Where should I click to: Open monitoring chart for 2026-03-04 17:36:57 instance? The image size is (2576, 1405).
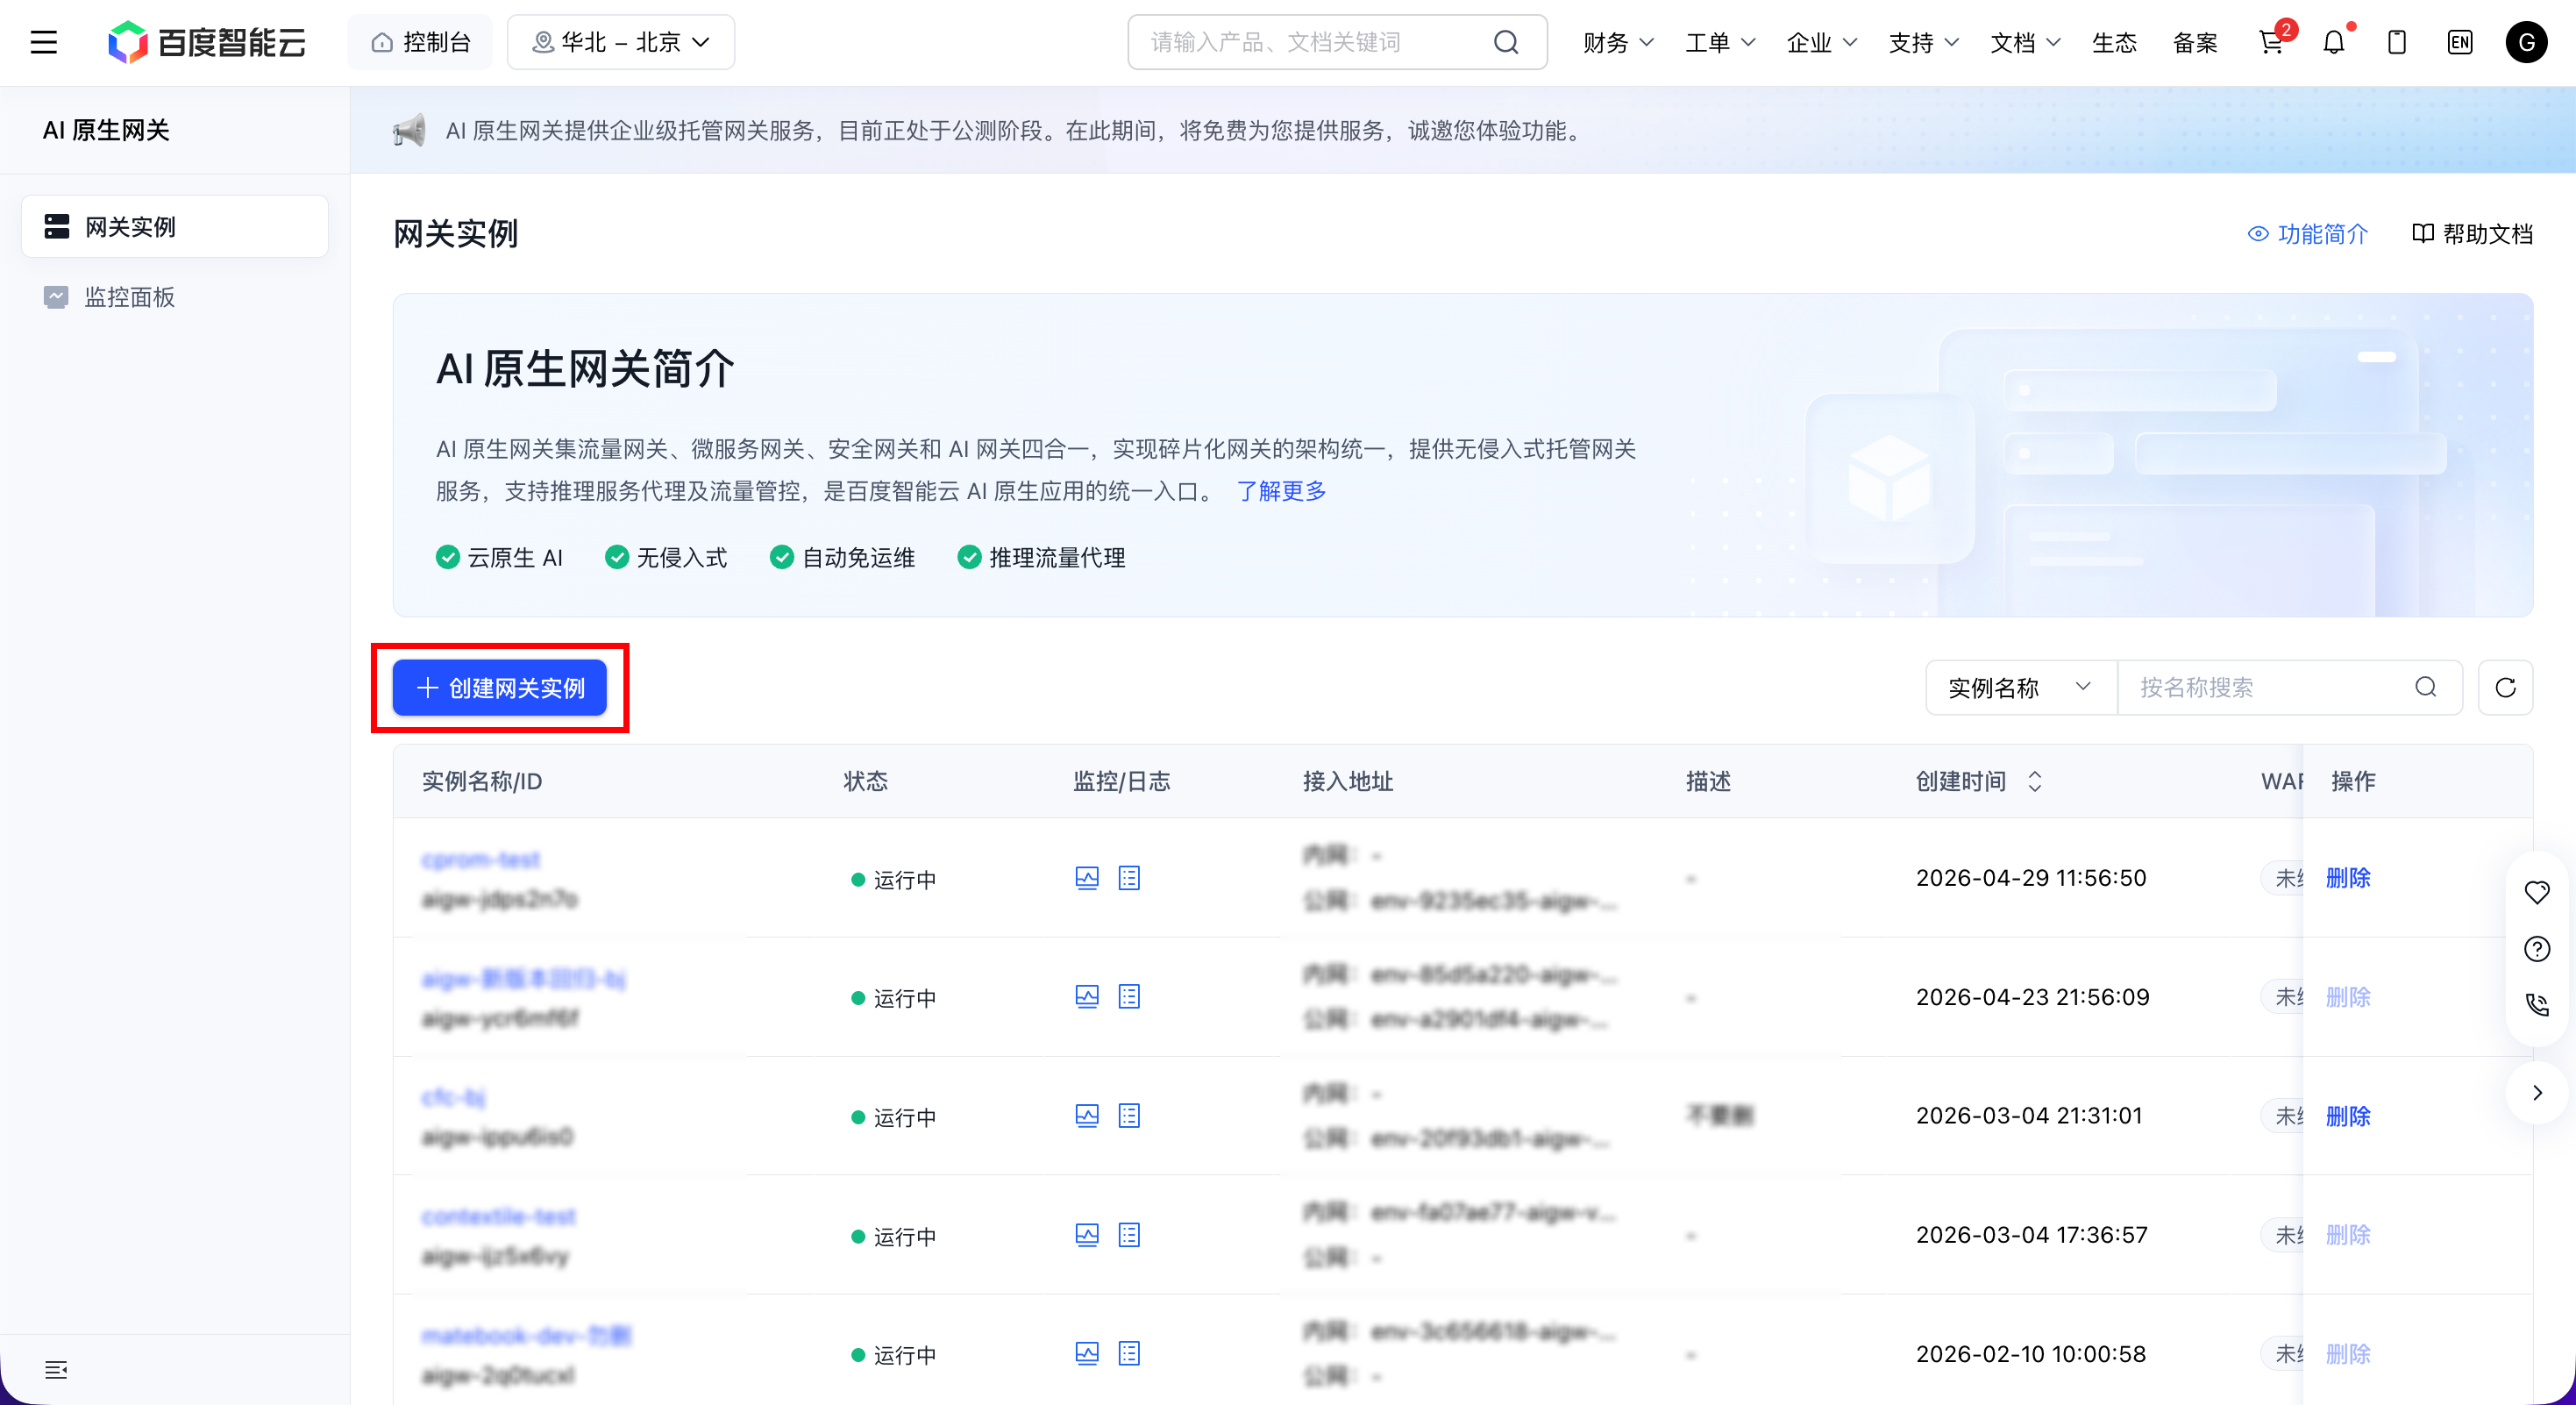point(1087,1235)
